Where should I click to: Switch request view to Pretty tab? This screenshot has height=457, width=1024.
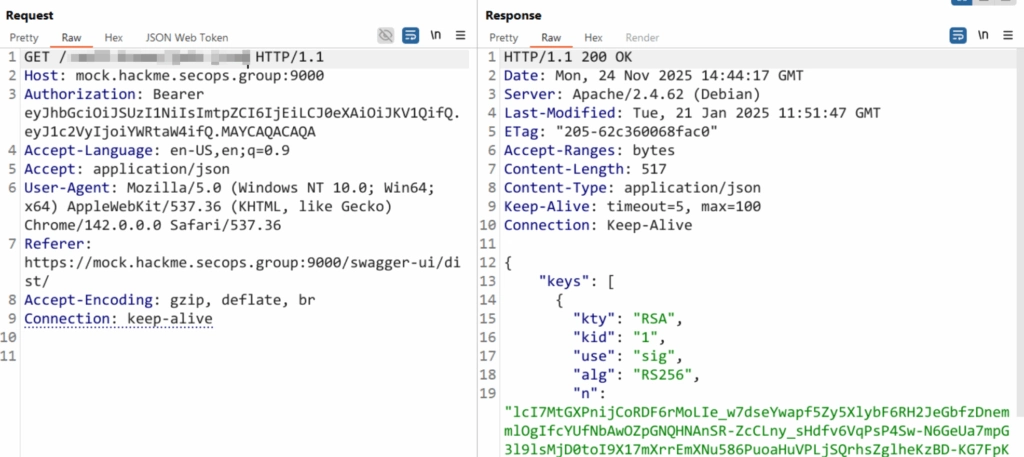click(x=26, y=37)
